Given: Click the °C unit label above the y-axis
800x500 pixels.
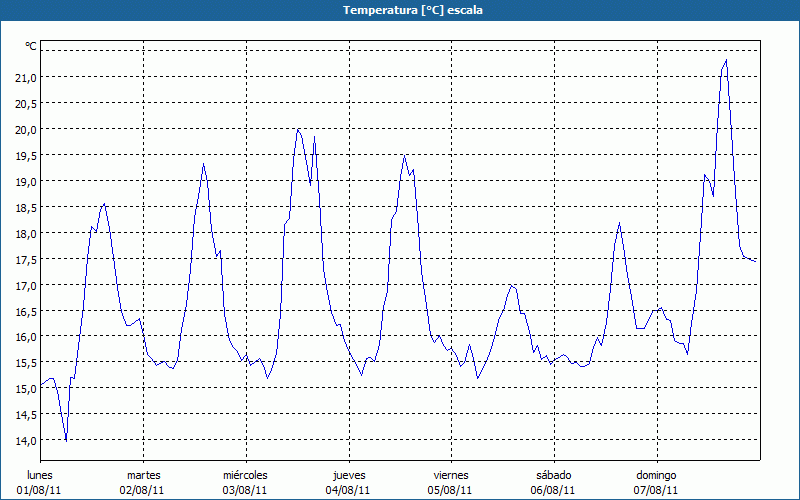Looking at the screenshot, I should click(x=30, y=46).
